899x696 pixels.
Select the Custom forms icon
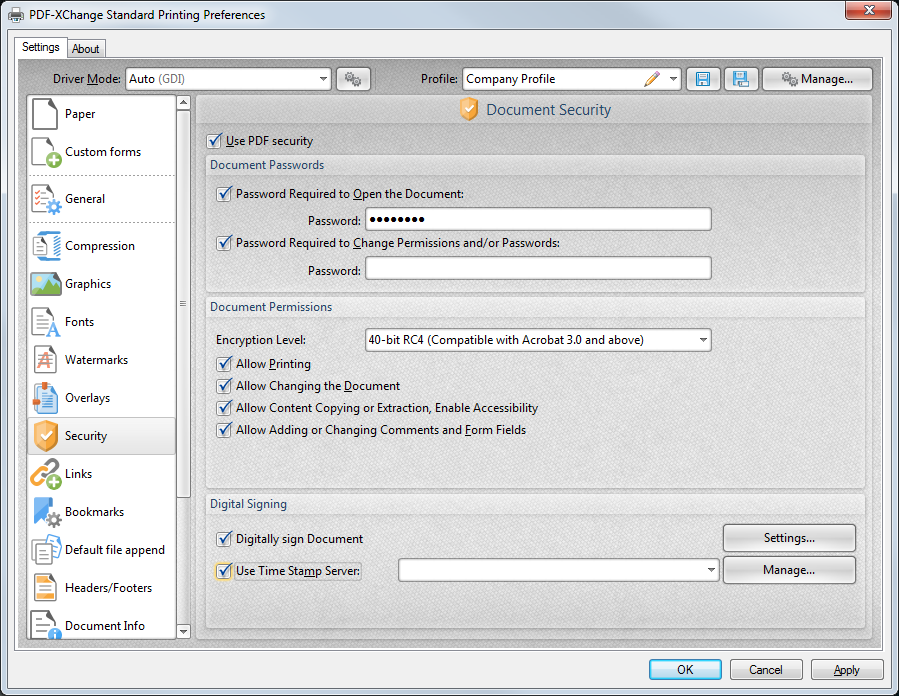click(46, 152)
